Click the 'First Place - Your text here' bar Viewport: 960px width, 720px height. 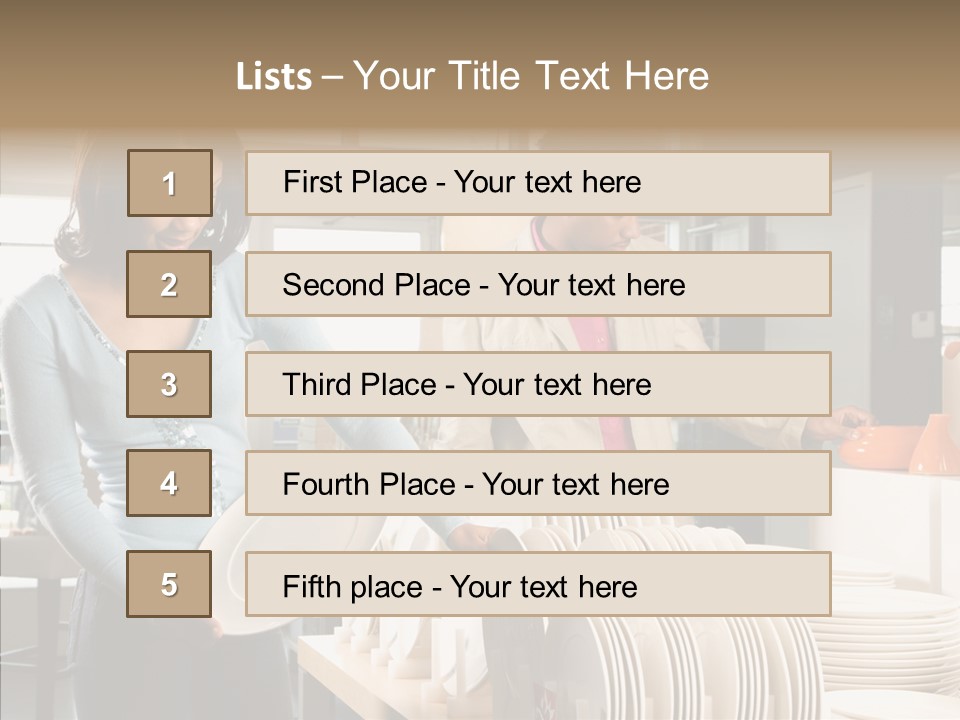tap(538, 183)
